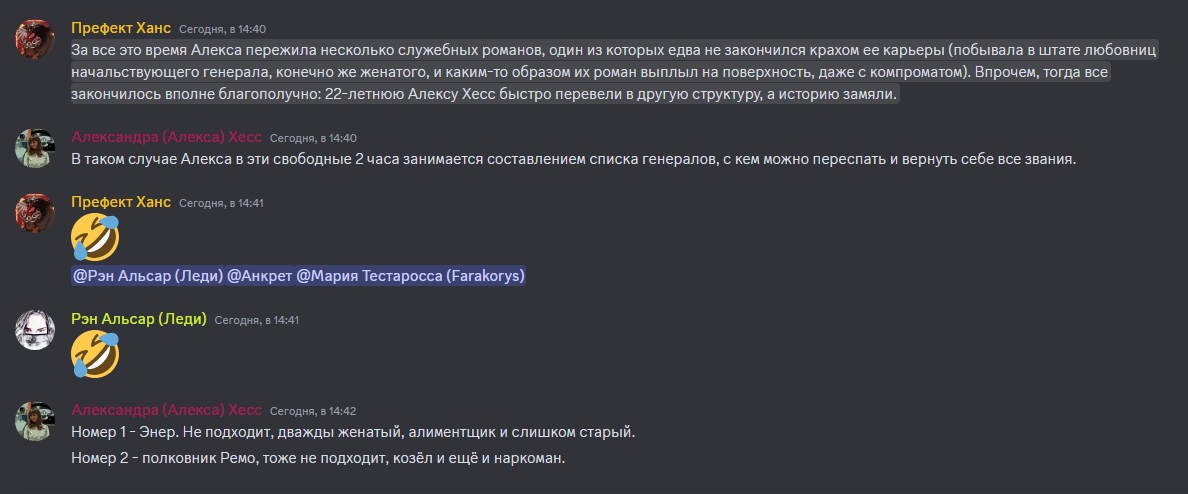Click message about list of generals
Viewport: 1188px width, 494px height.
574,160
